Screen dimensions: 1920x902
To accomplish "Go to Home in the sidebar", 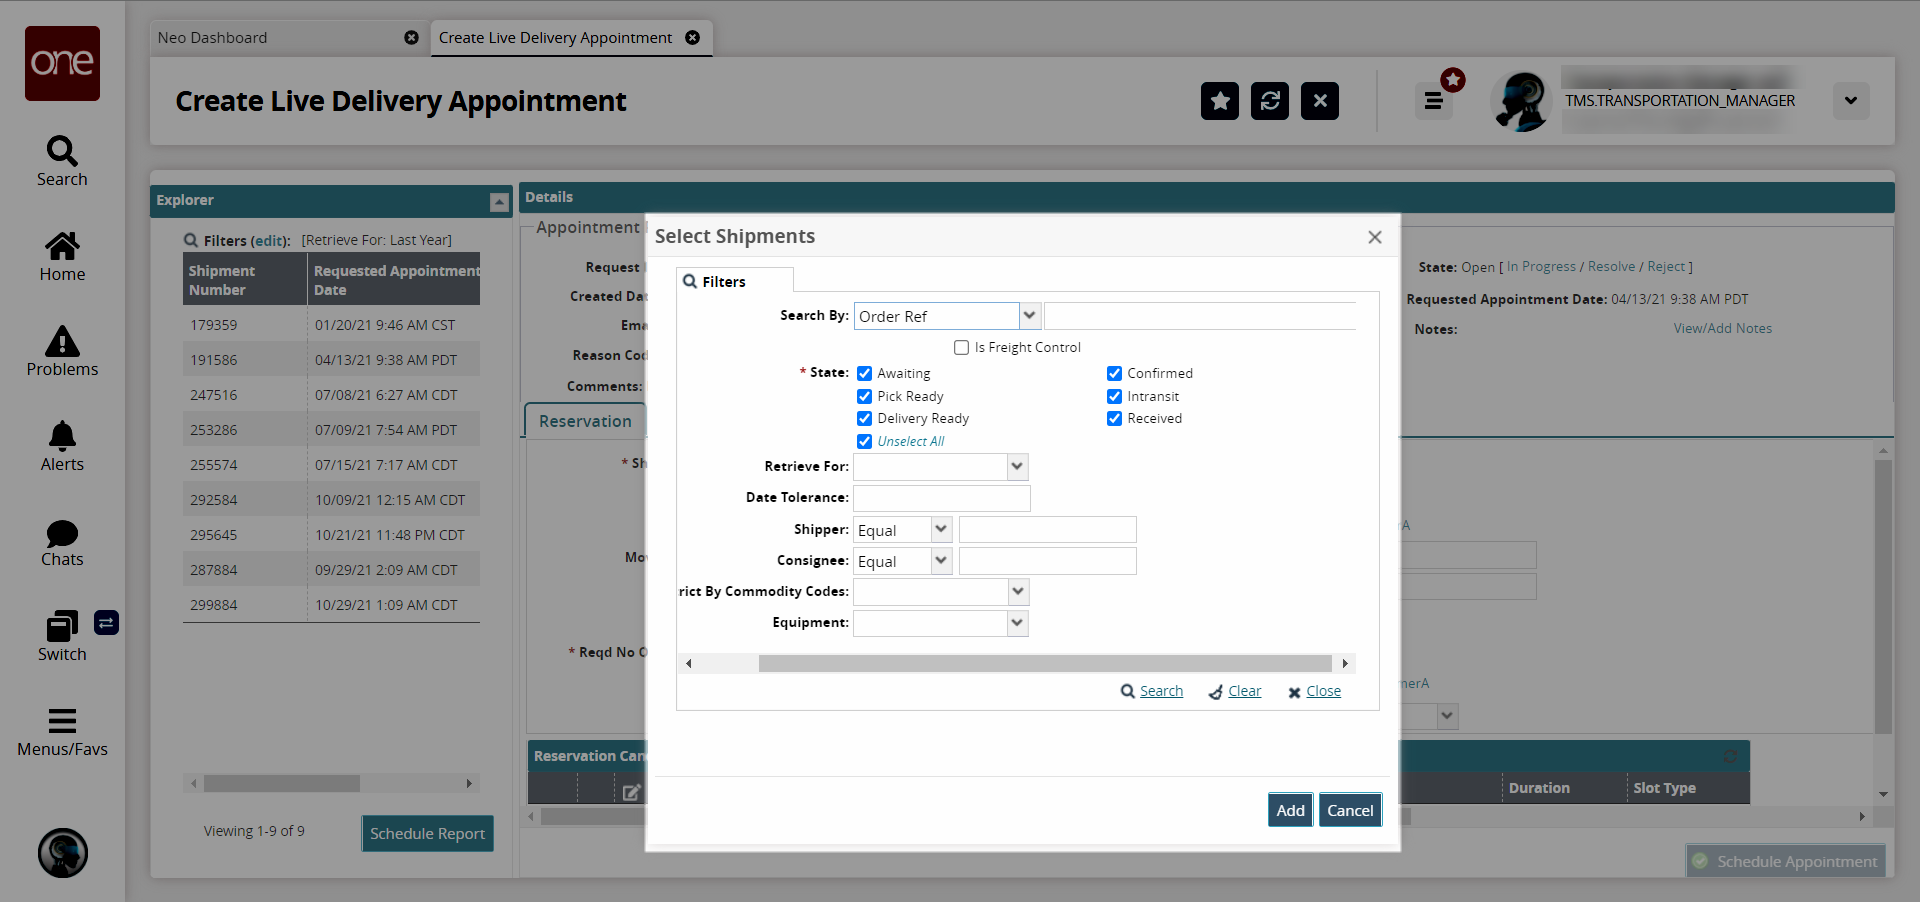I will tap(62, 247).
